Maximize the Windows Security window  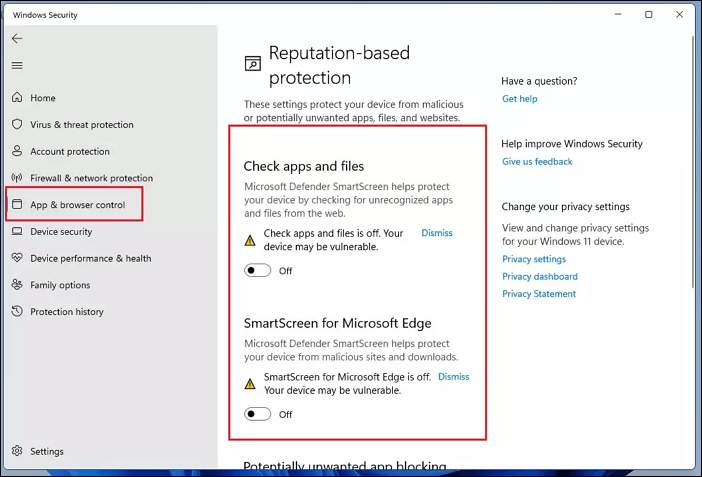pos(648,14)
